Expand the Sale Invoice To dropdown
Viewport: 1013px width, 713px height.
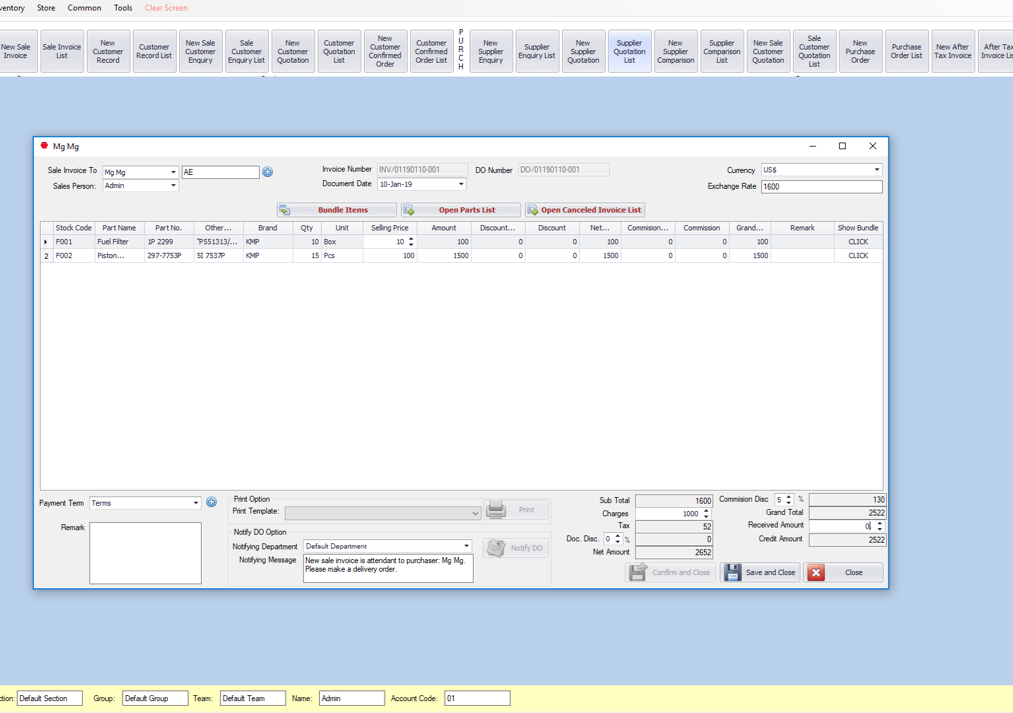(173, 172)
